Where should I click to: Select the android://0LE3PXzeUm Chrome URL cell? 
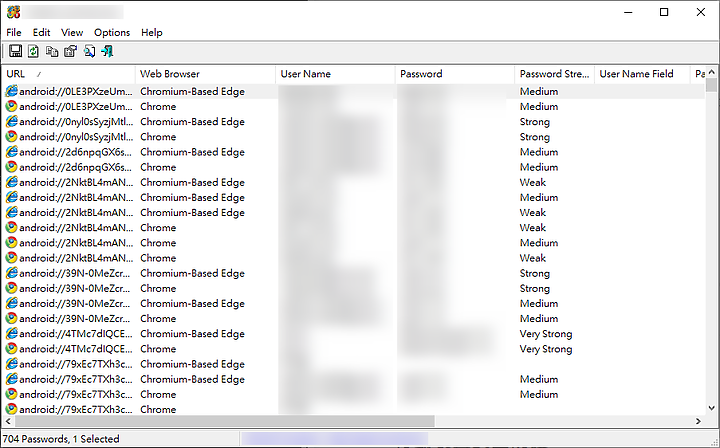point(76,106)
